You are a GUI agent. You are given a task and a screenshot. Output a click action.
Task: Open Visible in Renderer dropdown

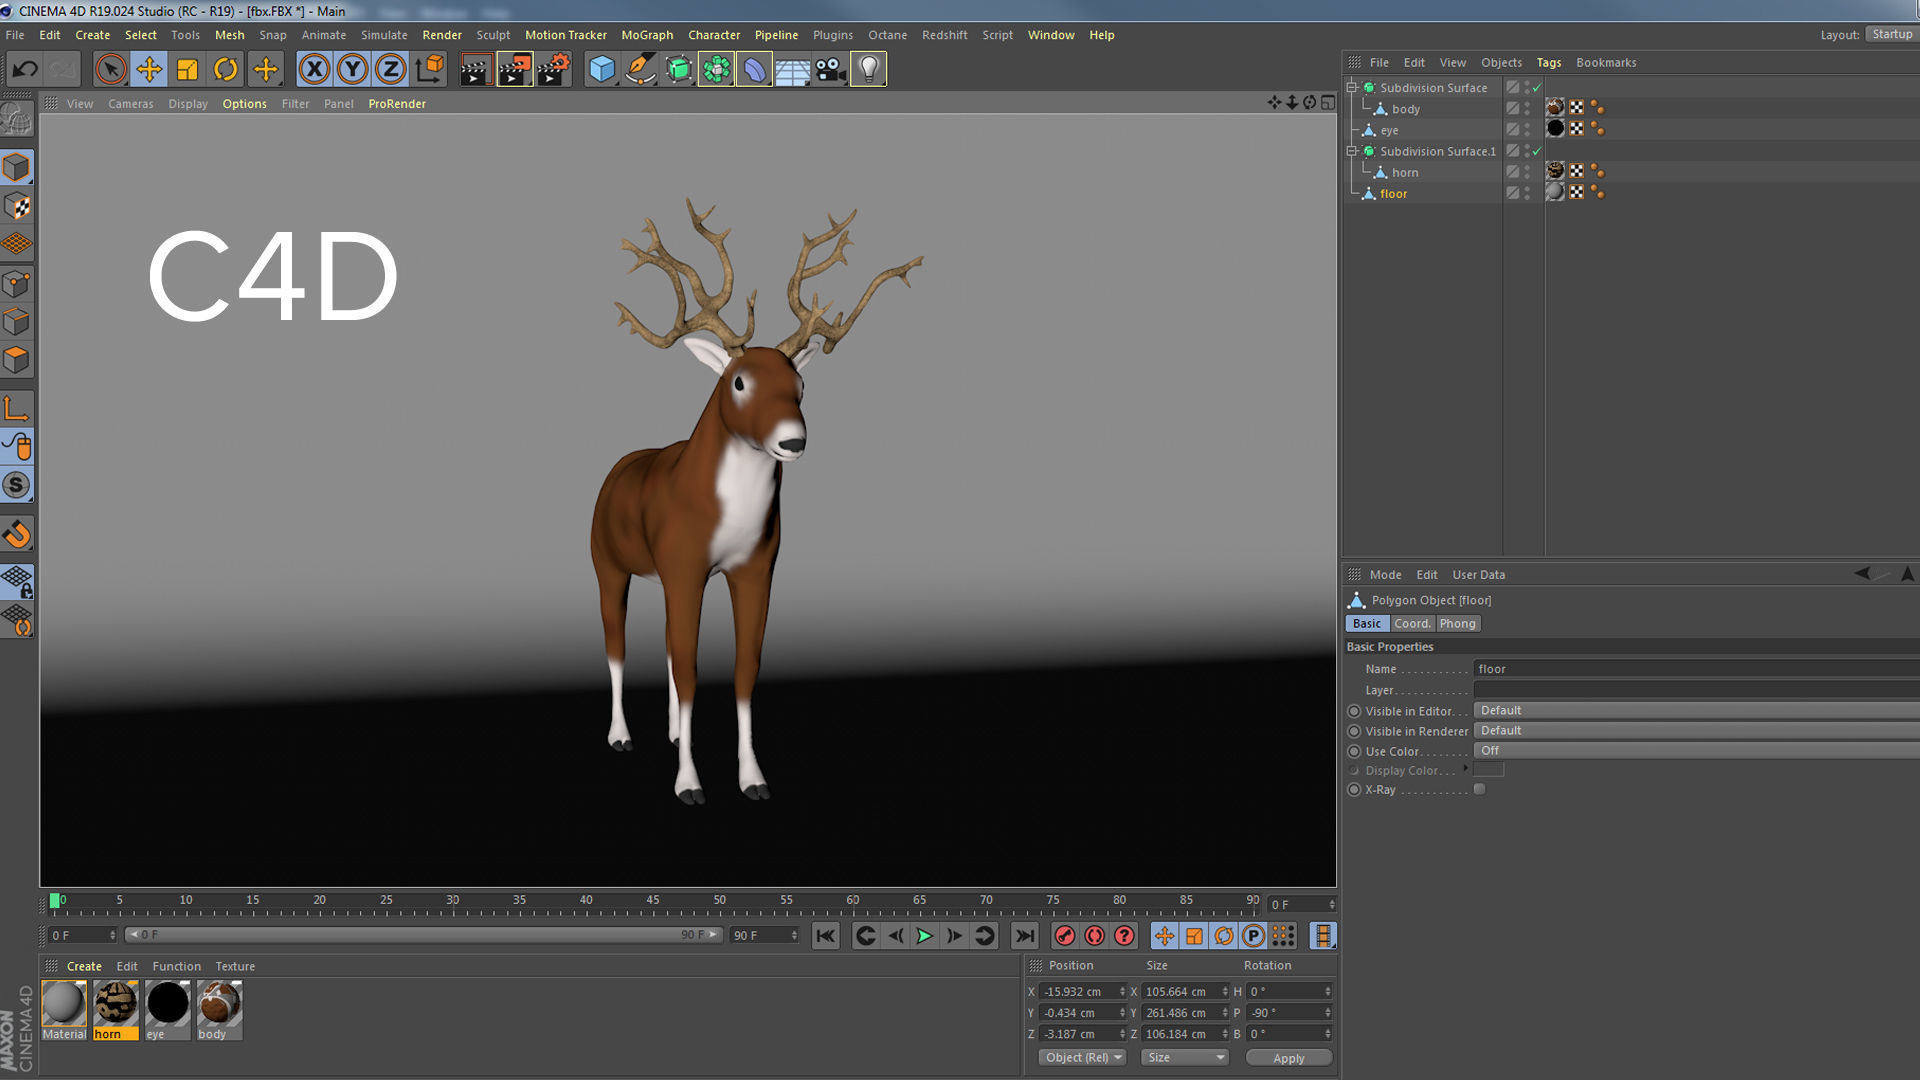click(1696, 731)
